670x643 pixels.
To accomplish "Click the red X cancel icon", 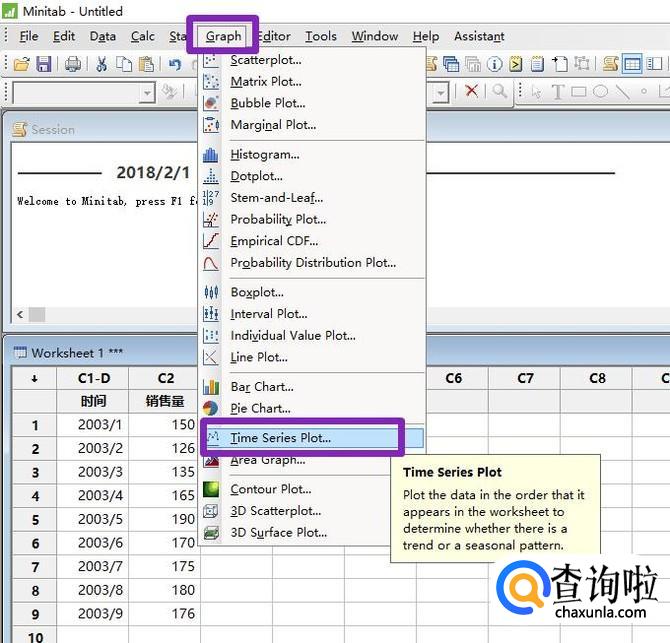I will point(472,91).
